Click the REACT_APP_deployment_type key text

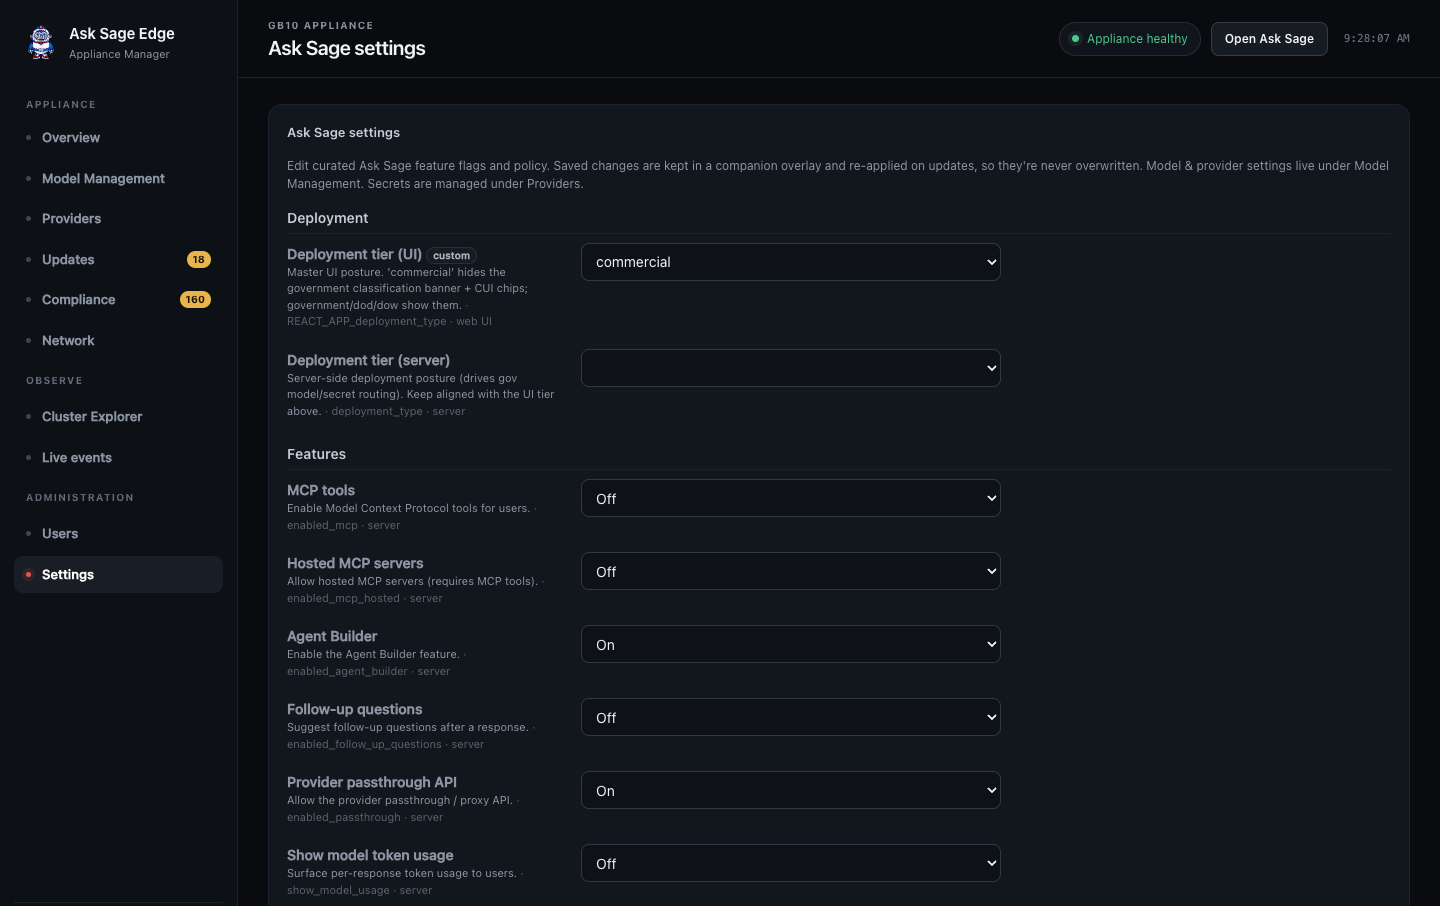pos(366,321)
